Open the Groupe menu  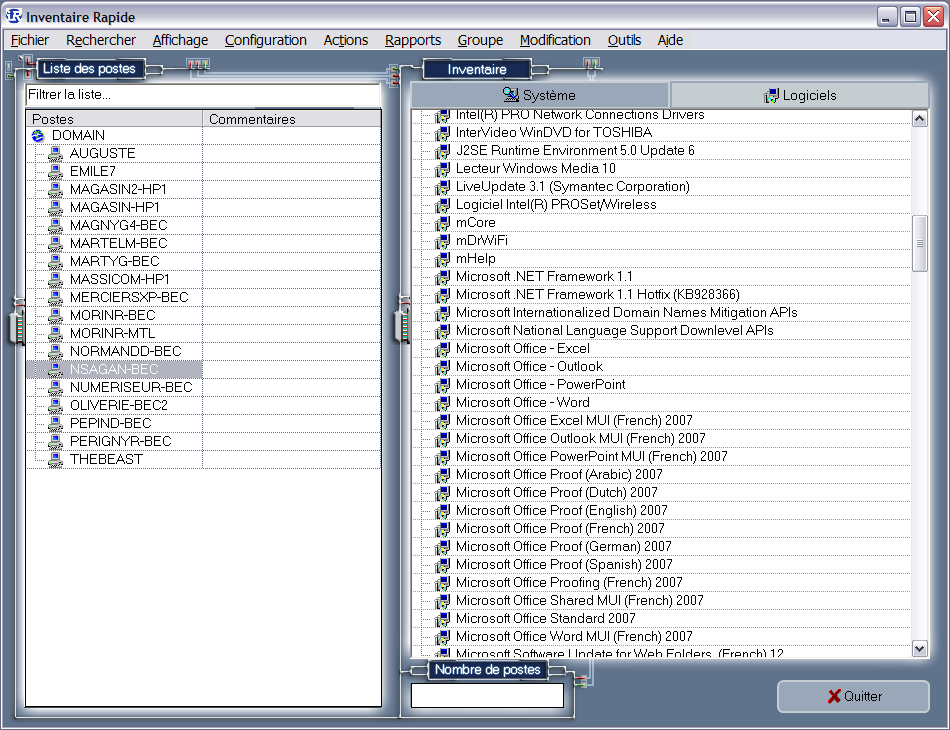coord(480,40)
